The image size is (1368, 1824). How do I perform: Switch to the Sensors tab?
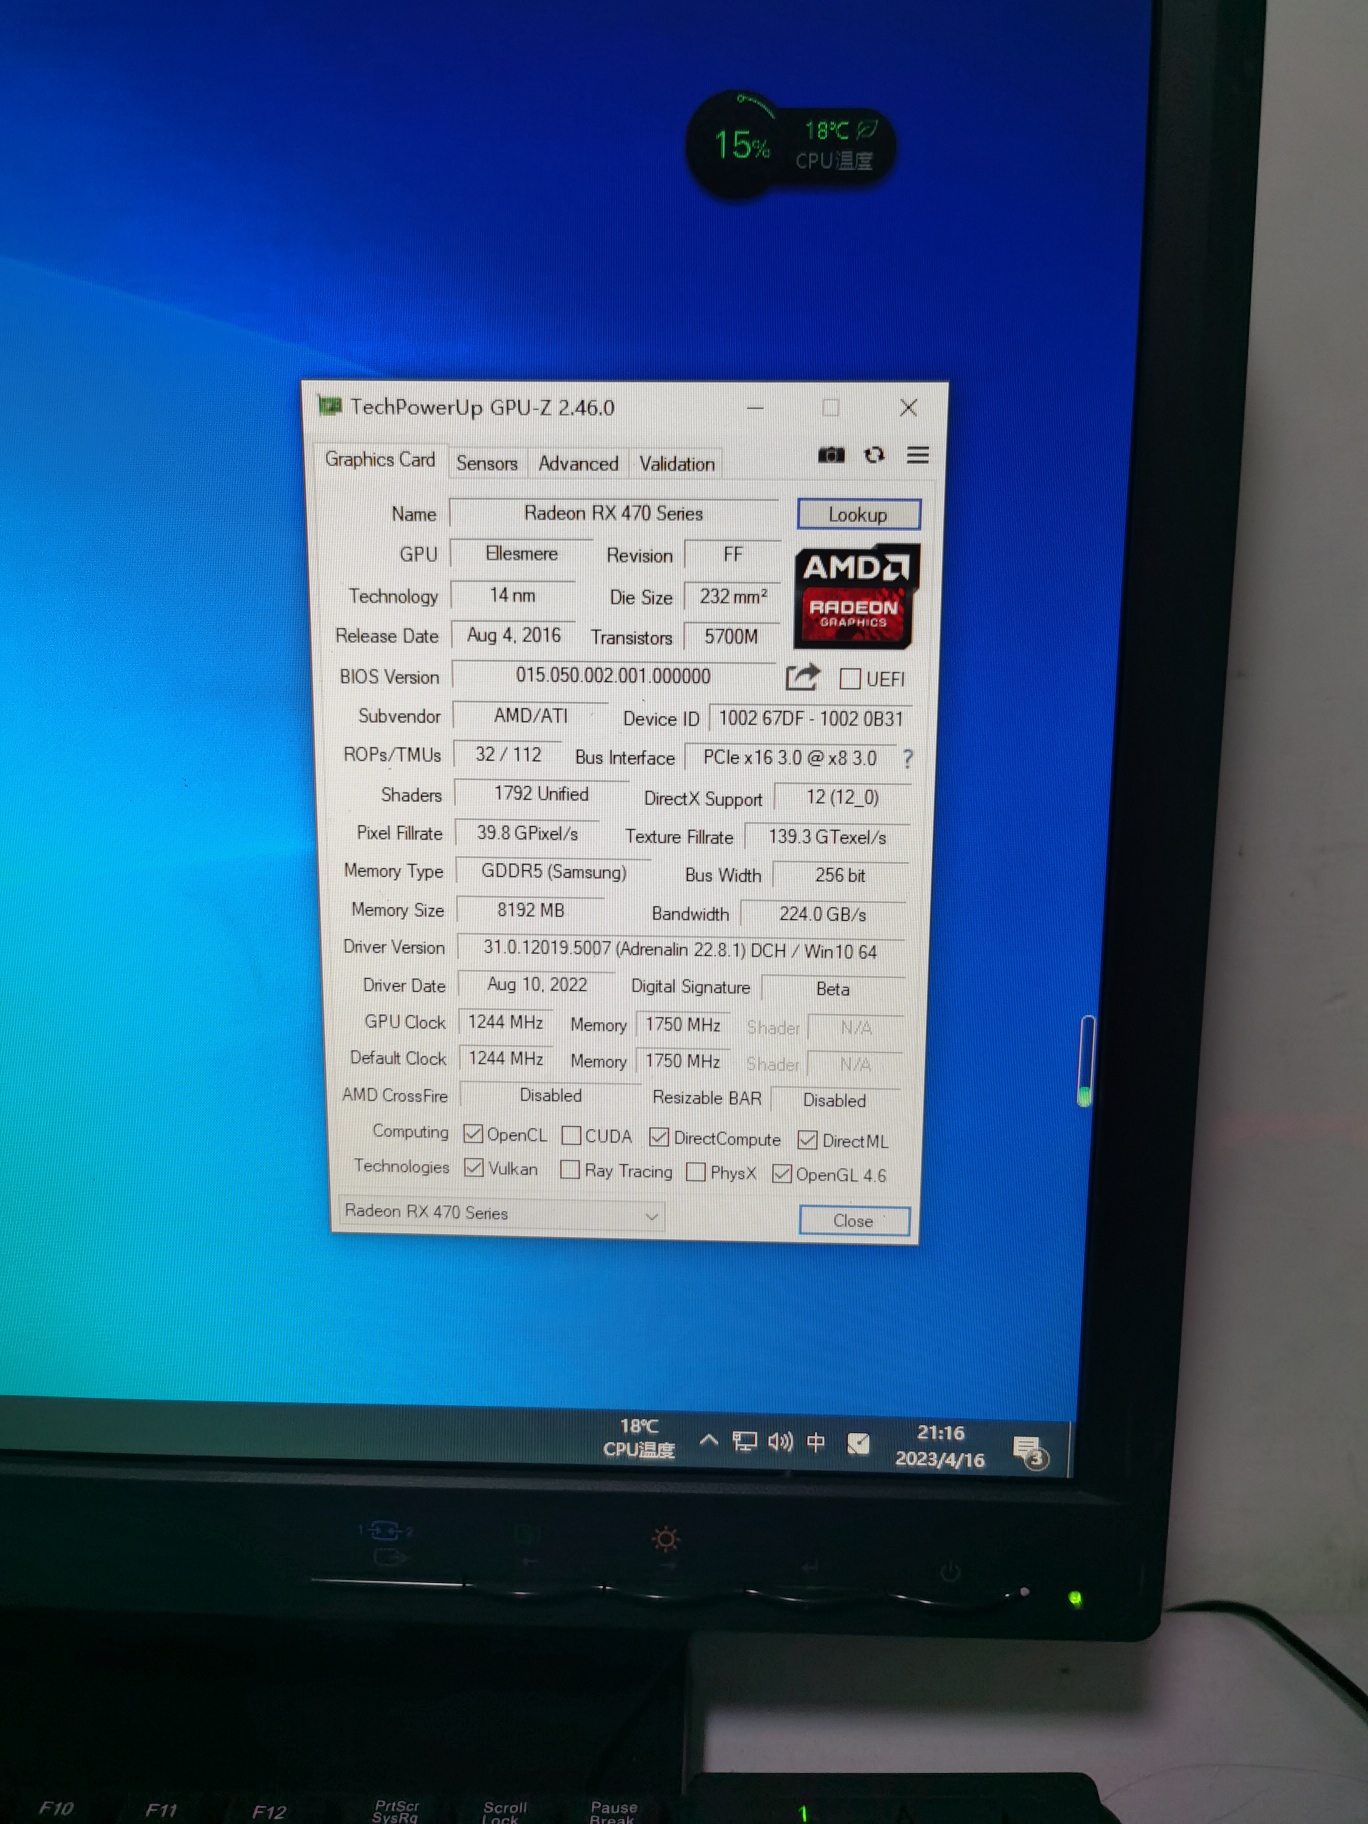point(487,463)
